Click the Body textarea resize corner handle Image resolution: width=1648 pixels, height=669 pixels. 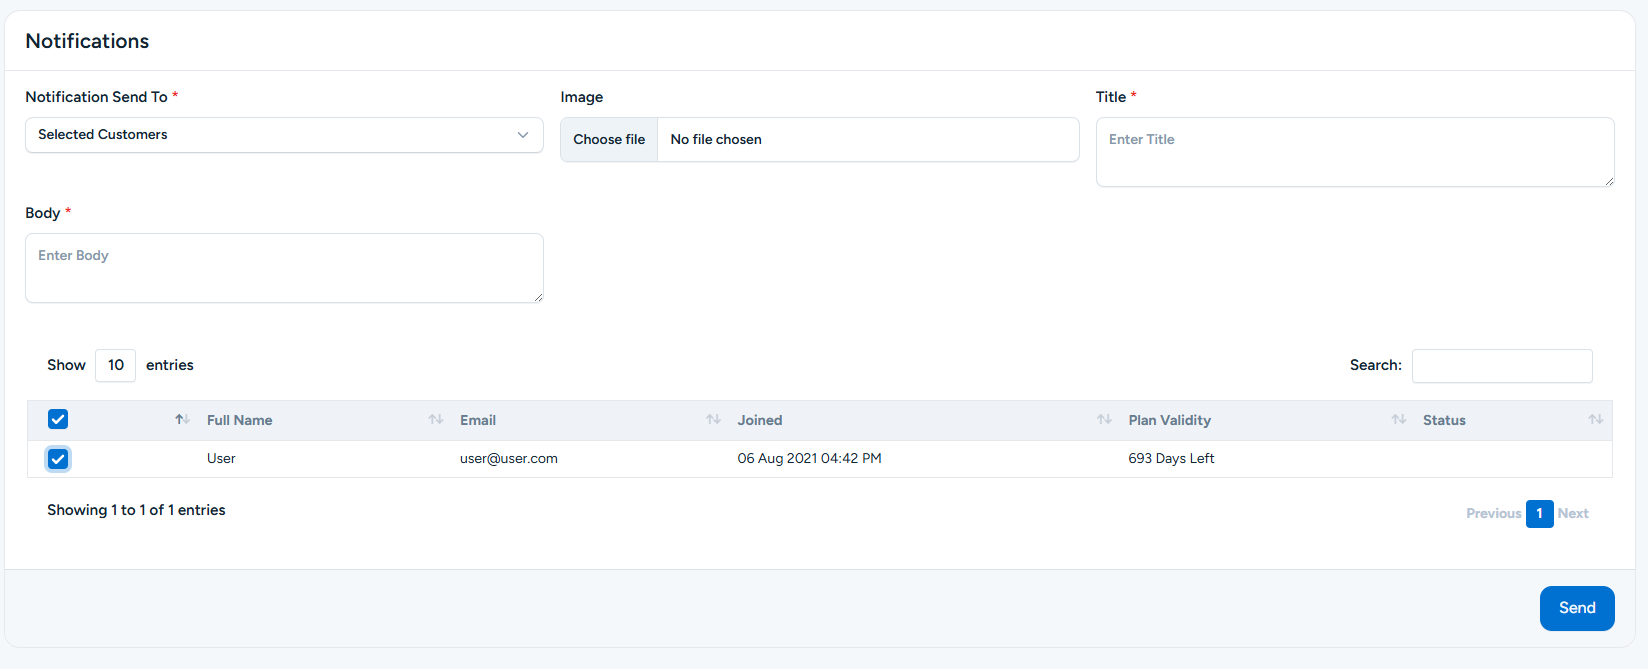click(x=538, y=297)
